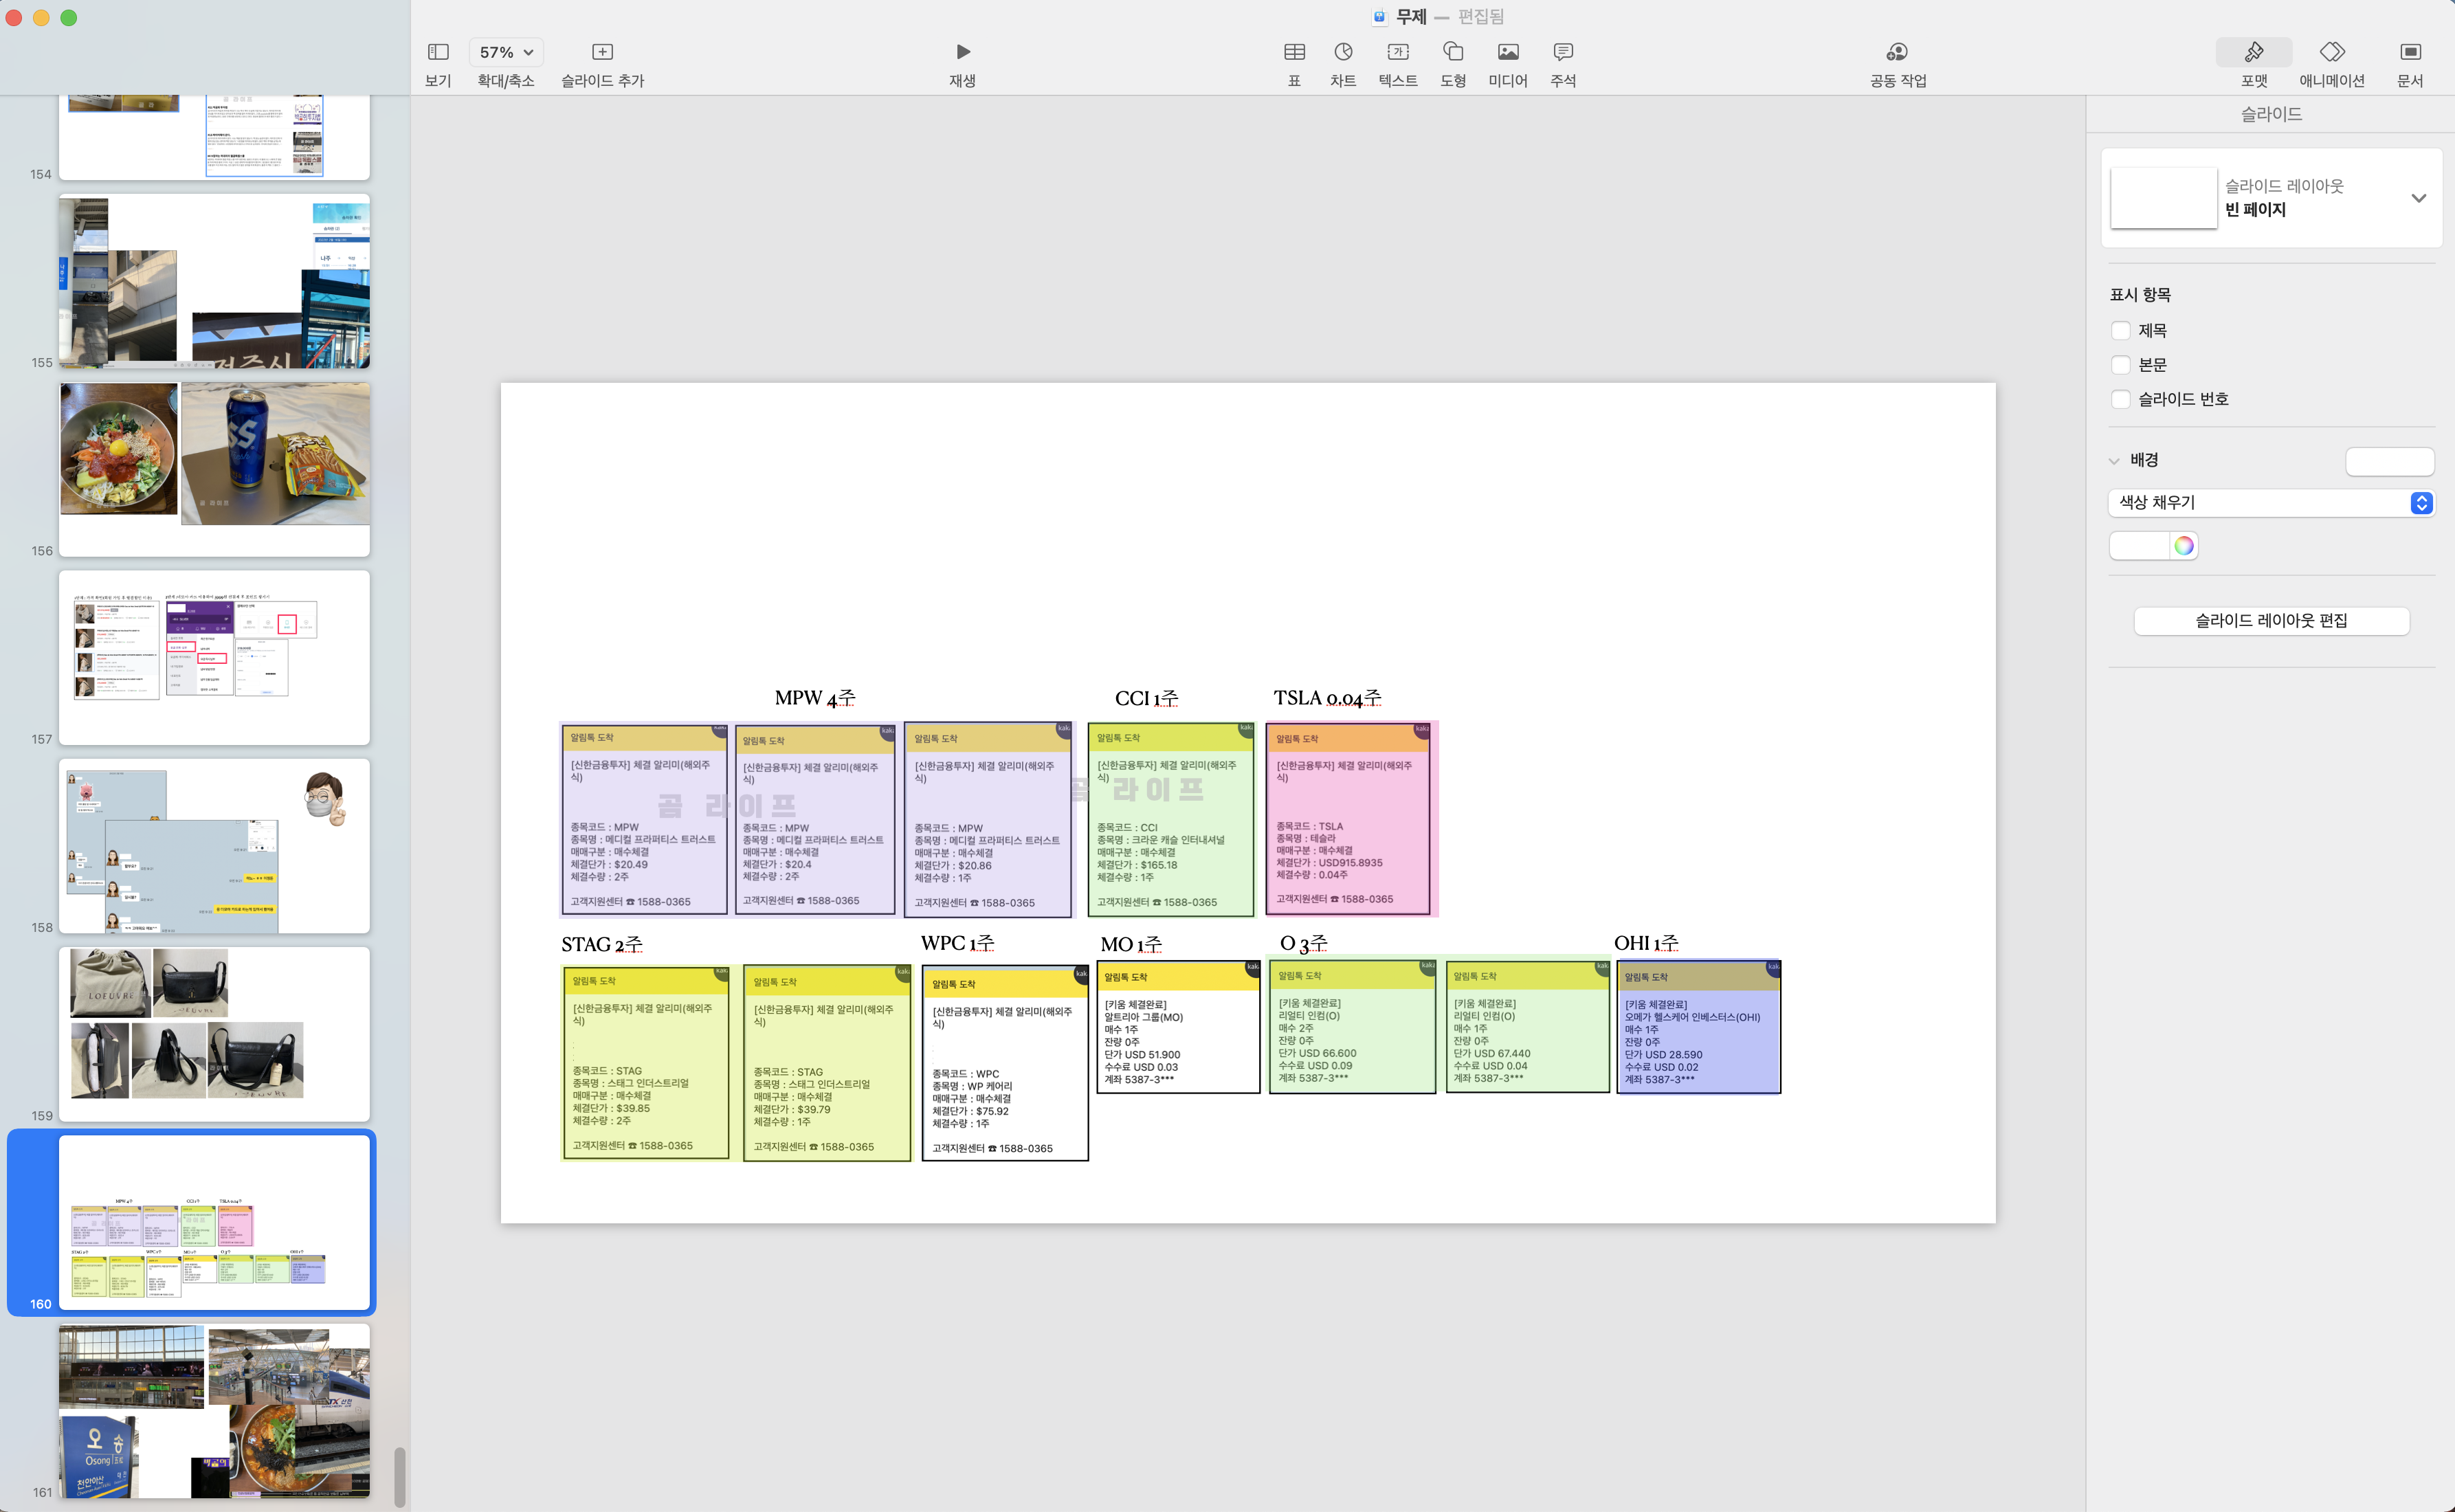The height and width of the screenshot is (1512, 2455).
Task: Open the color wheel picker
Action: [x=2184, y=546]
